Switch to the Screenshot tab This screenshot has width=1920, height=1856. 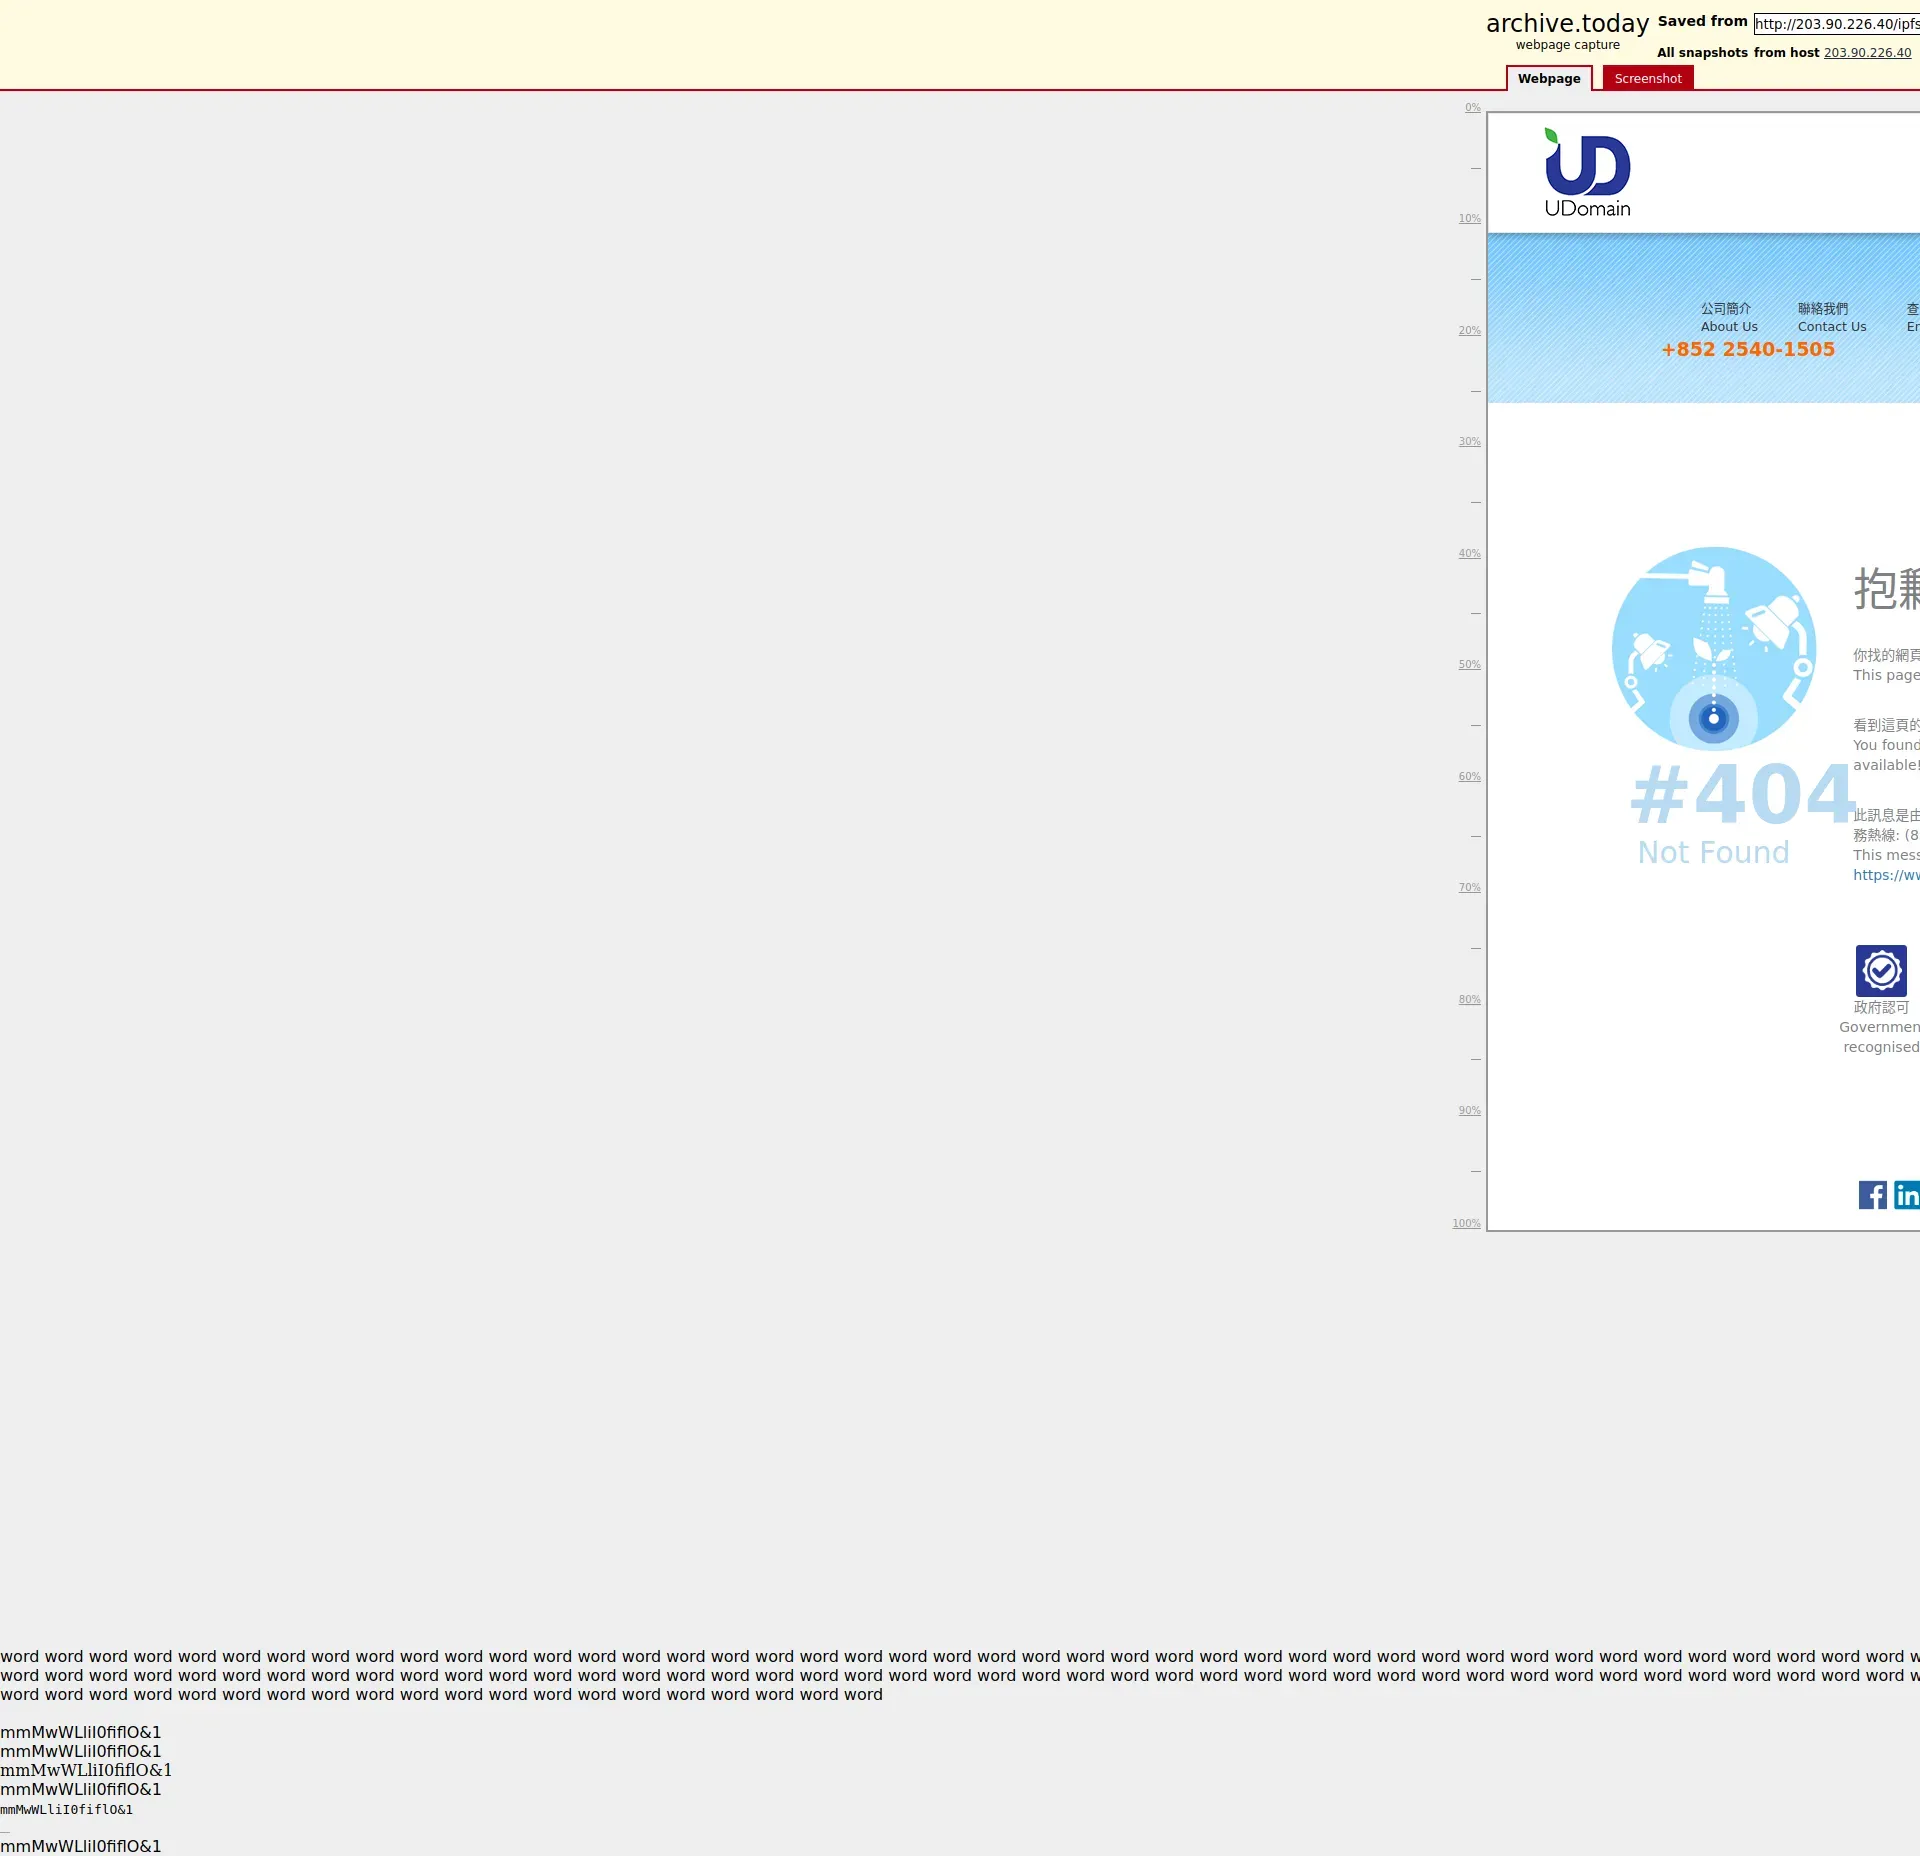(x=1647, y=78)
